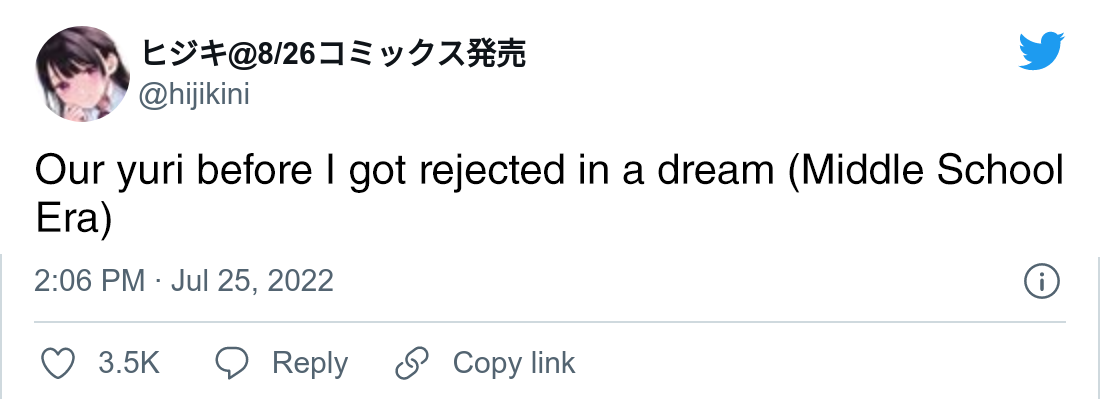Click the words "Middle School" in tweet
Screen dimensions: 1100x399
coord(926,173)
